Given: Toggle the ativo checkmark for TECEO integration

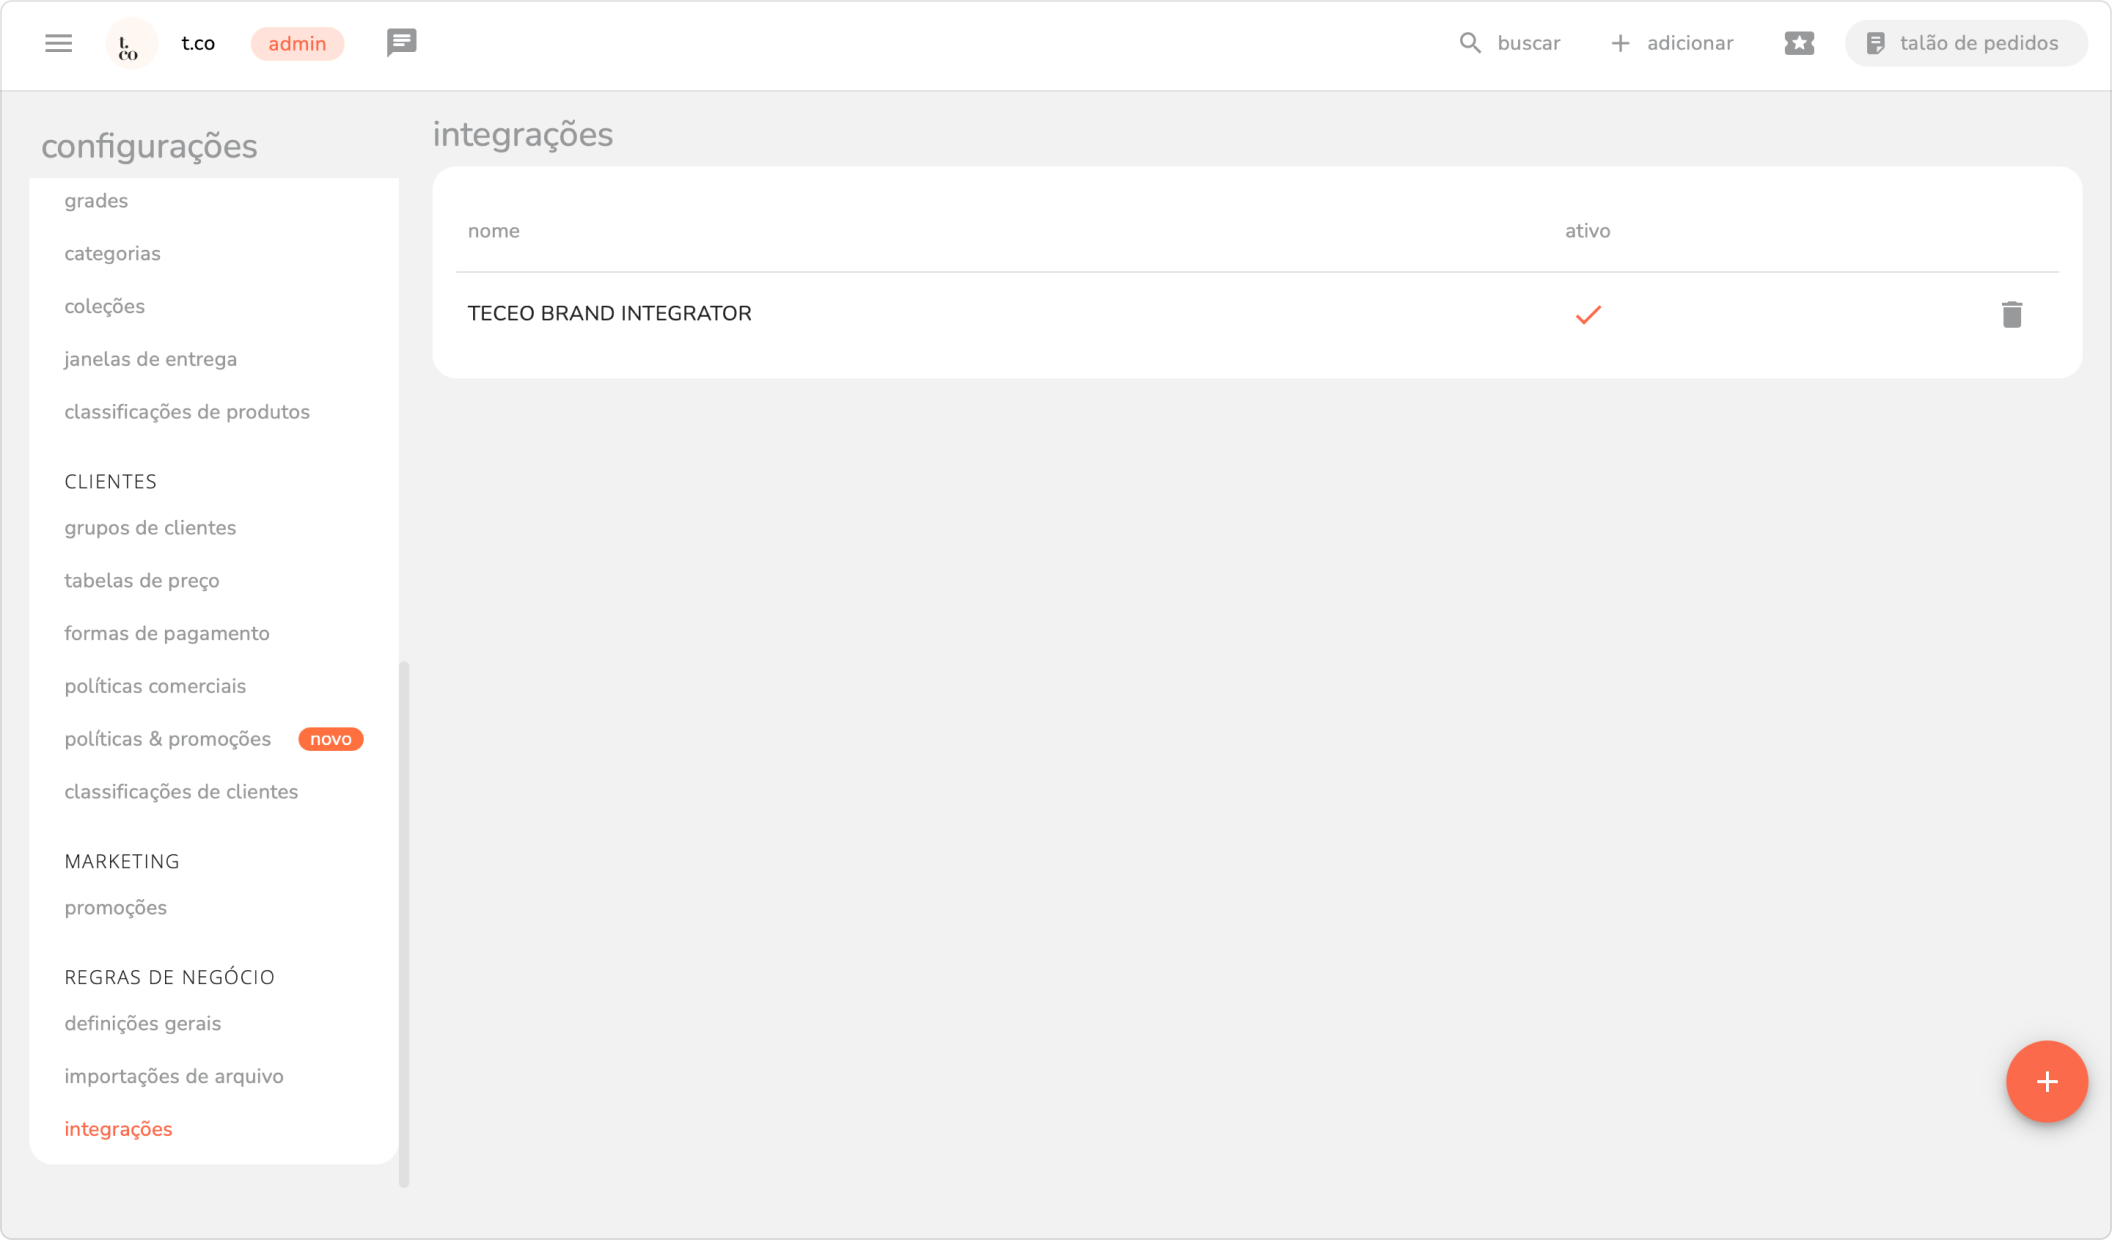Looking at the screenshot, I should point(1588,315).
